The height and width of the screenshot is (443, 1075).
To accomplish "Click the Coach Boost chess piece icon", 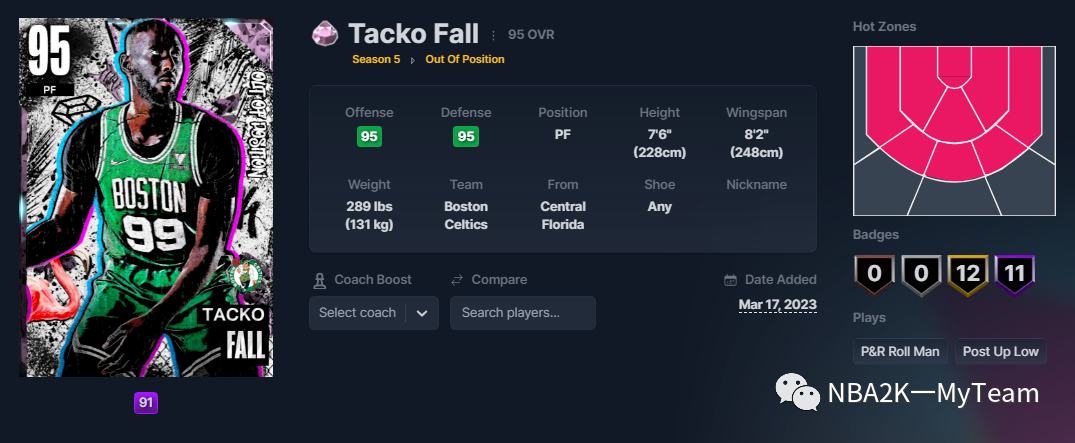I will [x=319, y=280].
